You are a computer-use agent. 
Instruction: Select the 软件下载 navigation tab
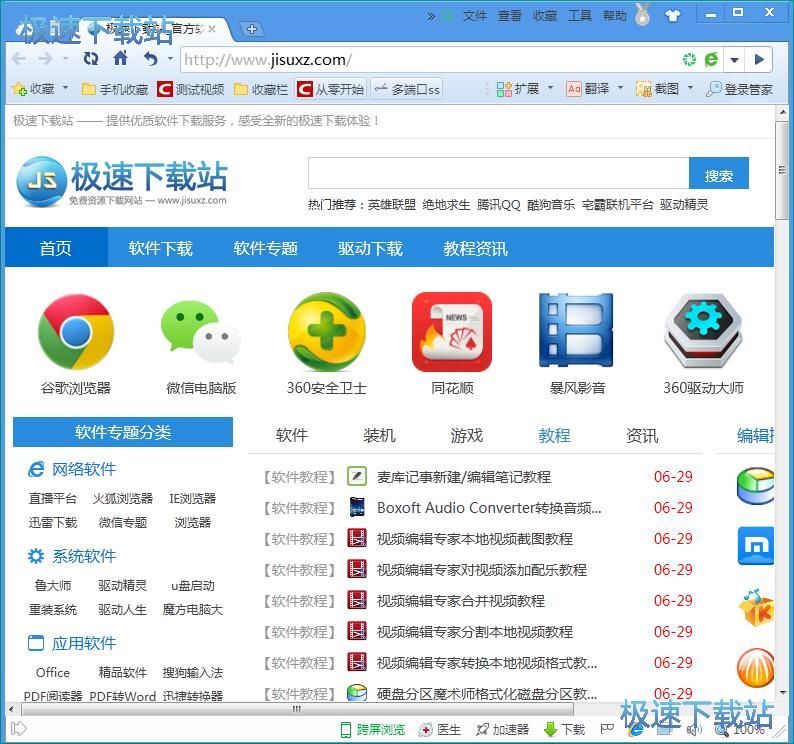[161, 248]
